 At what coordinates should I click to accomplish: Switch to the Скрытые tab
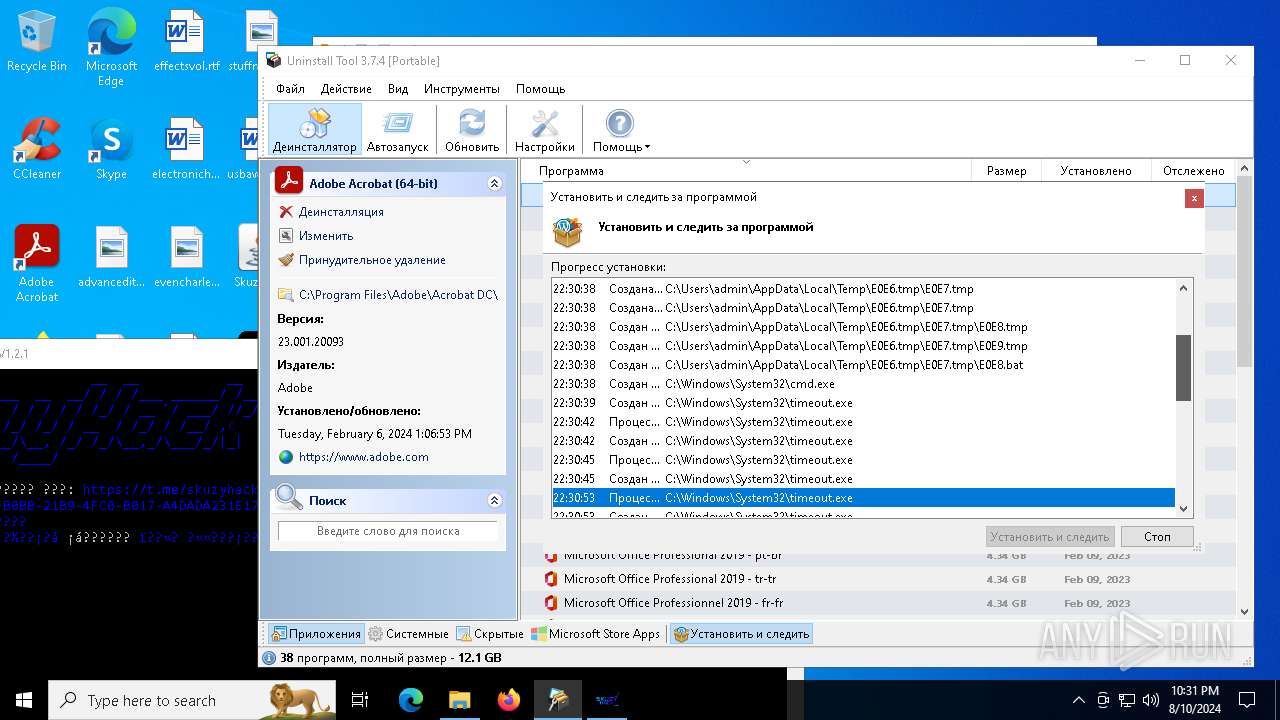pos(490,634)
